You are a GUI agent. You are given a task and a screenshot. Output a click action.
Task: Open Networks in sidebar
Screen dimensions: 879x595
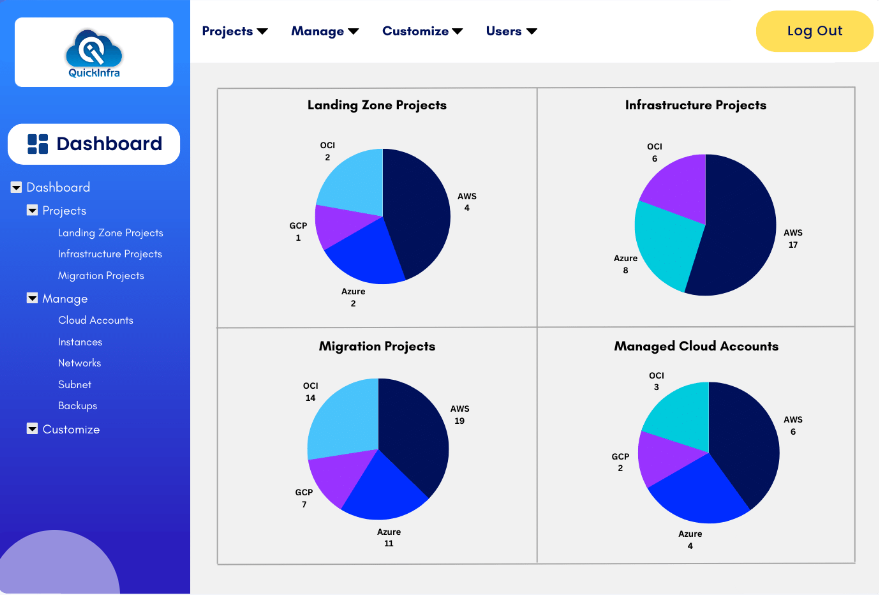[80, 363]
